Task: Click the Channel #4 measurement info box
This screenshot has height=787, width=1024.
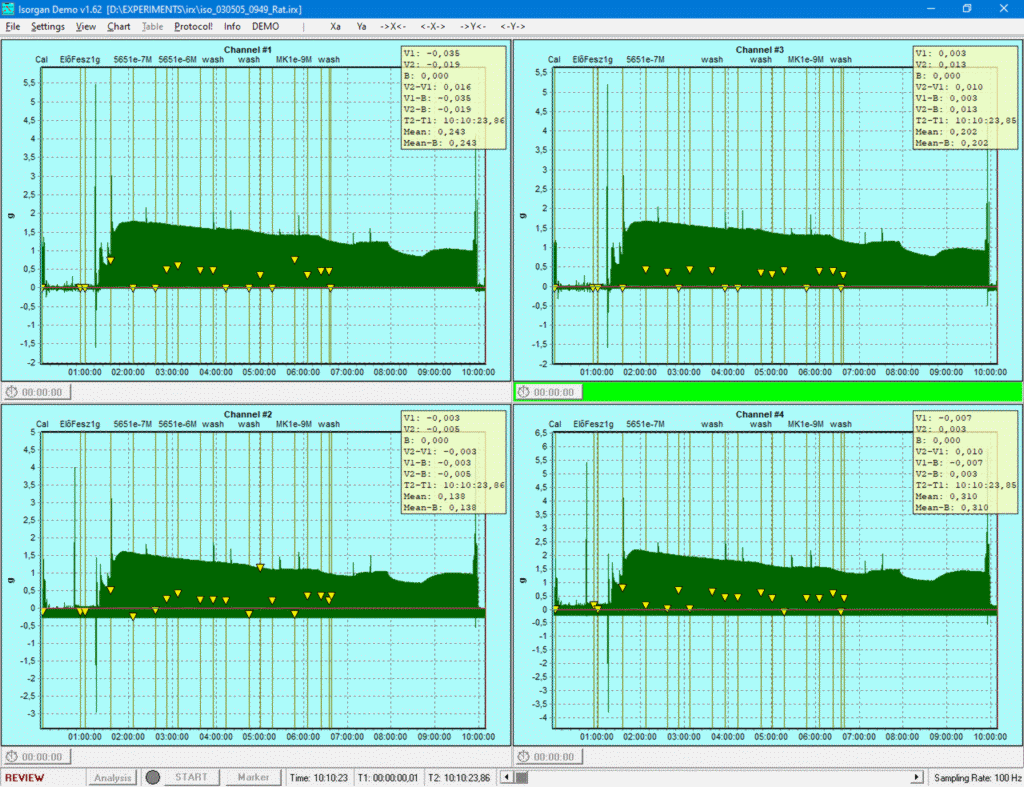Action: point(965,462)
